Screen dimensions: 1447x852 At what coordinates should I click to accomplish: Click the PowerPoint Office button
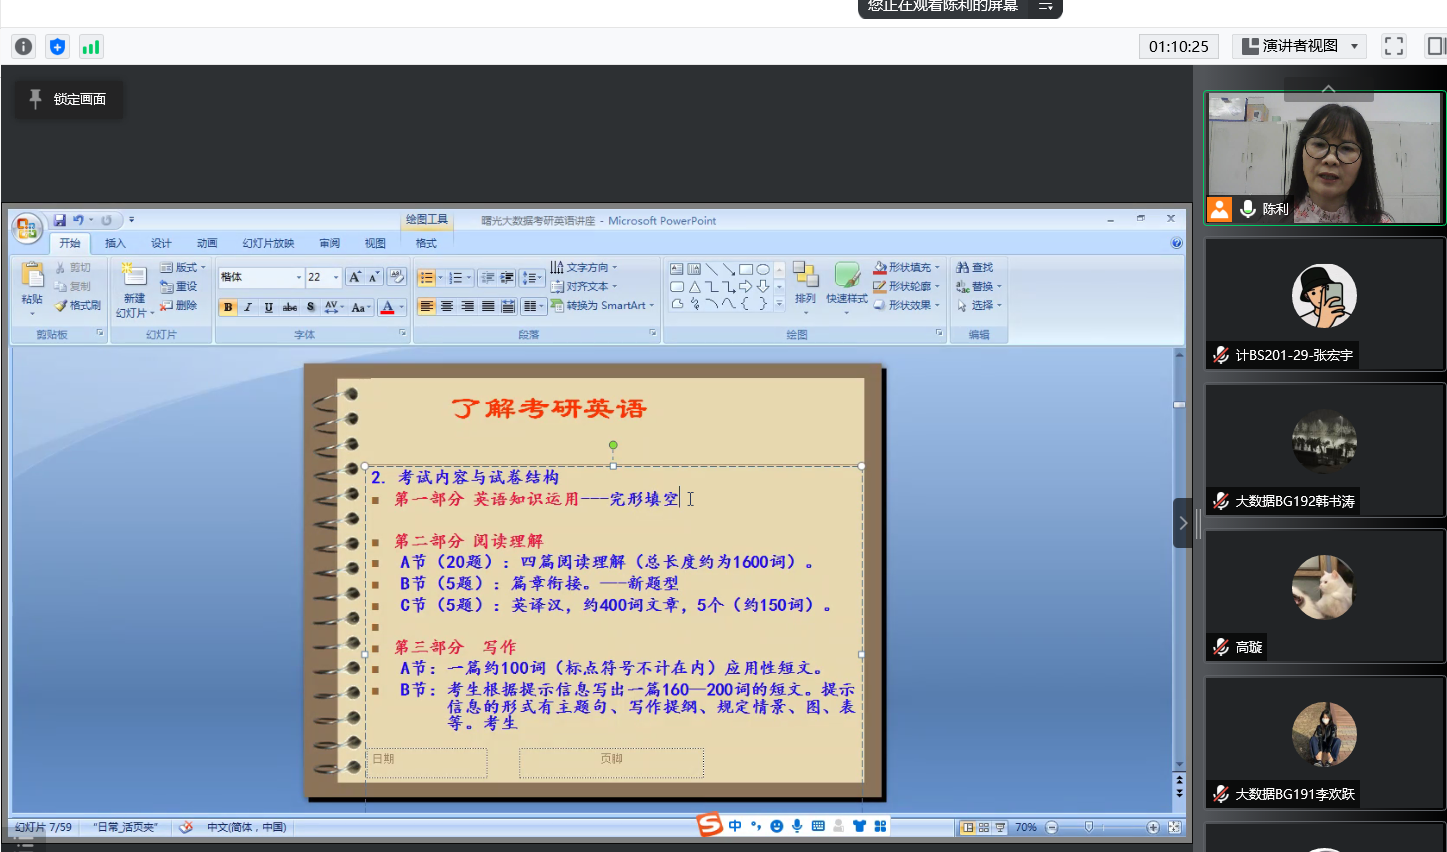point(26,229)
